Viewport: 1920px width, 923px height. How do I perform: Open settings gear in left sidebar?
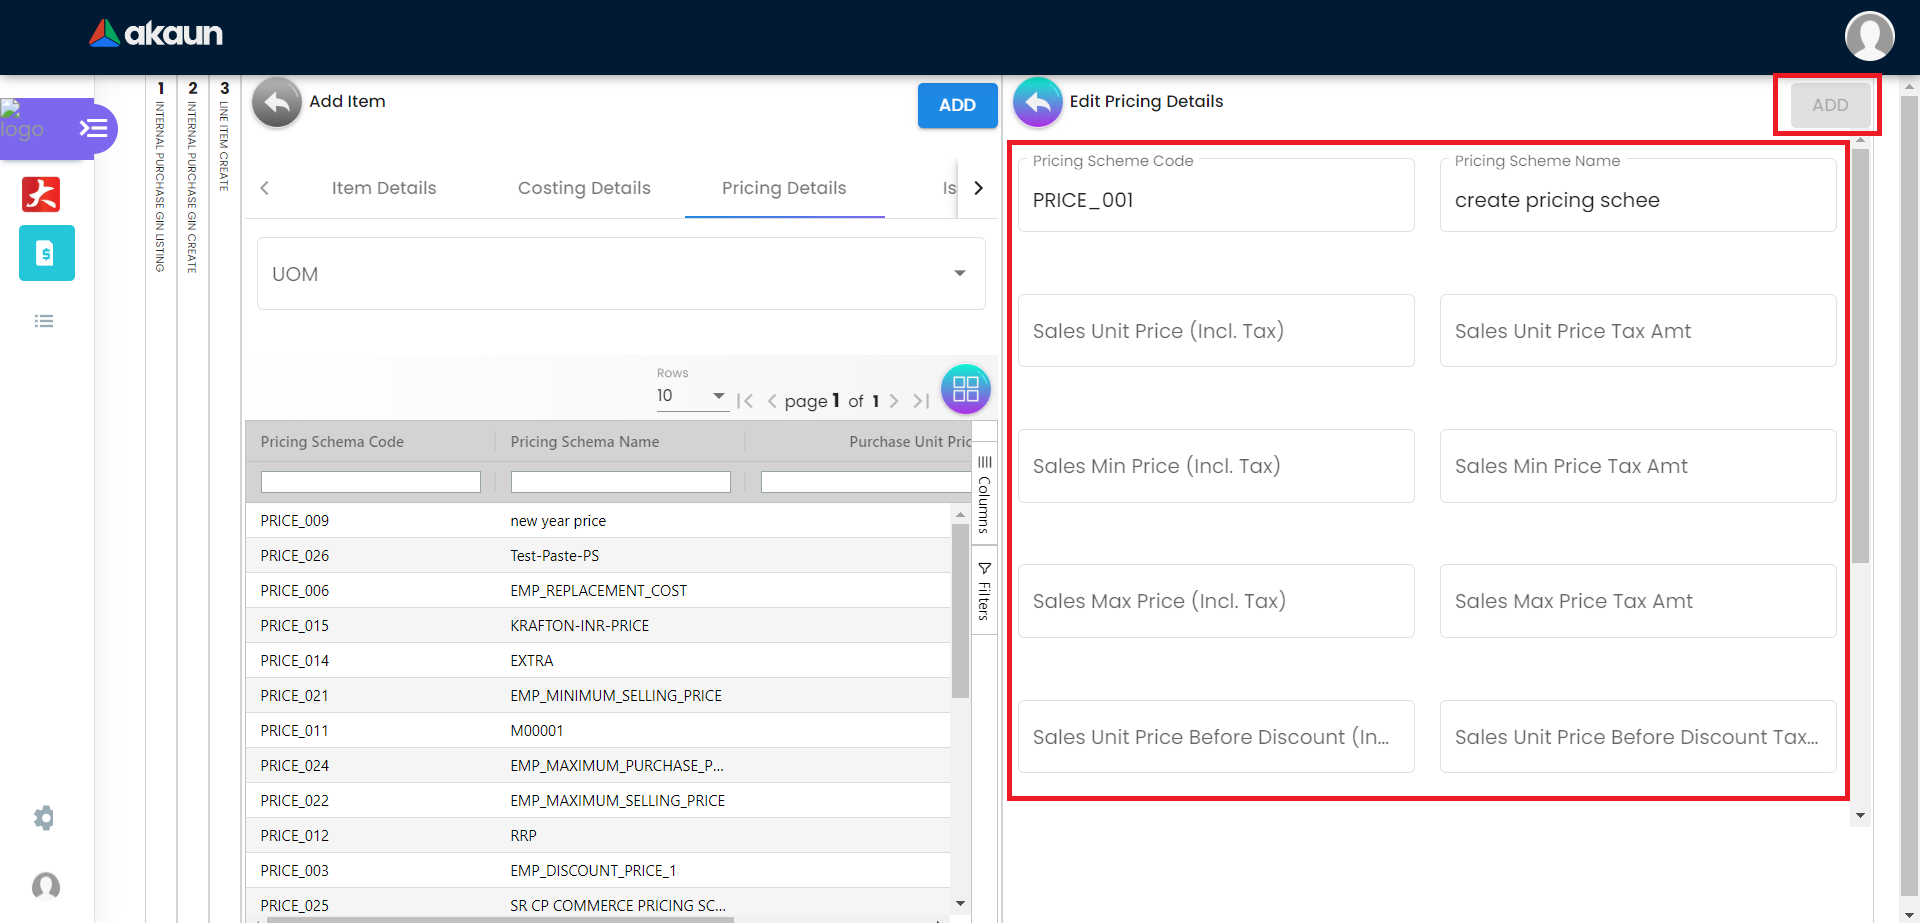pos(44,818)
